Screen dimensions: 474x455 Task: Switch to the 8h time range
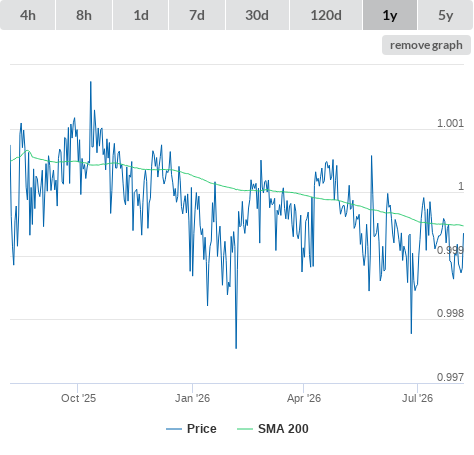(84, 15)
